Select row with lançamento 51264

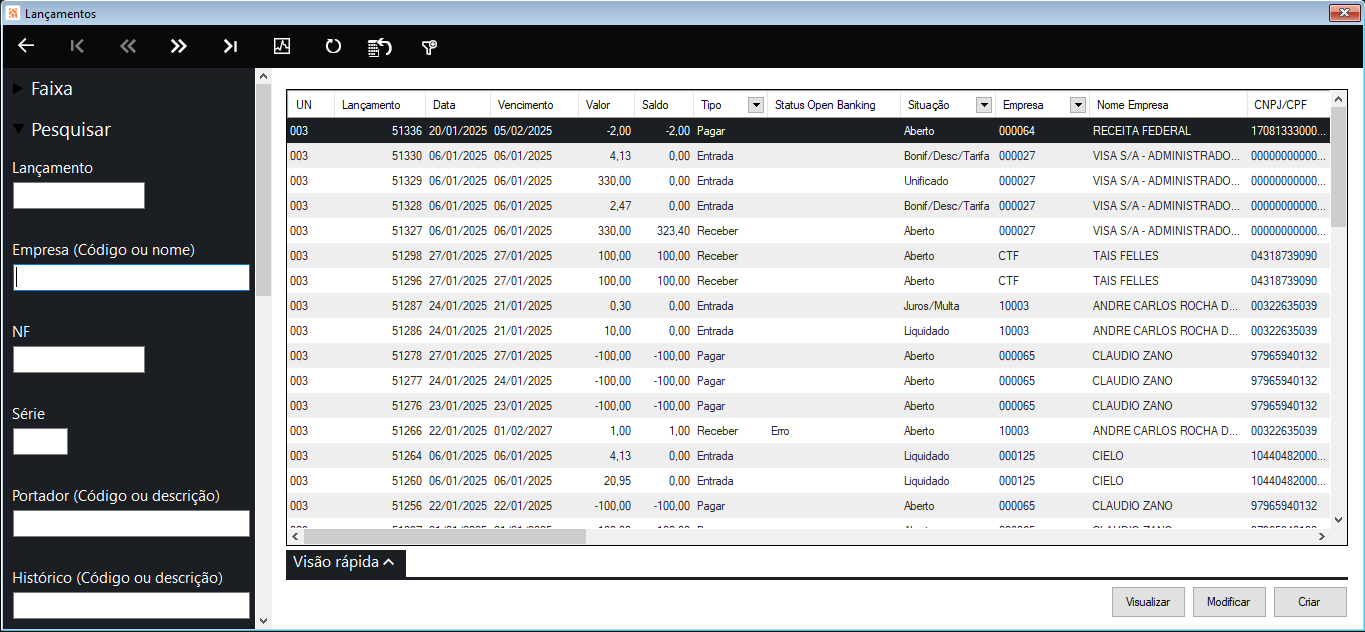click(x=809, y=456)
